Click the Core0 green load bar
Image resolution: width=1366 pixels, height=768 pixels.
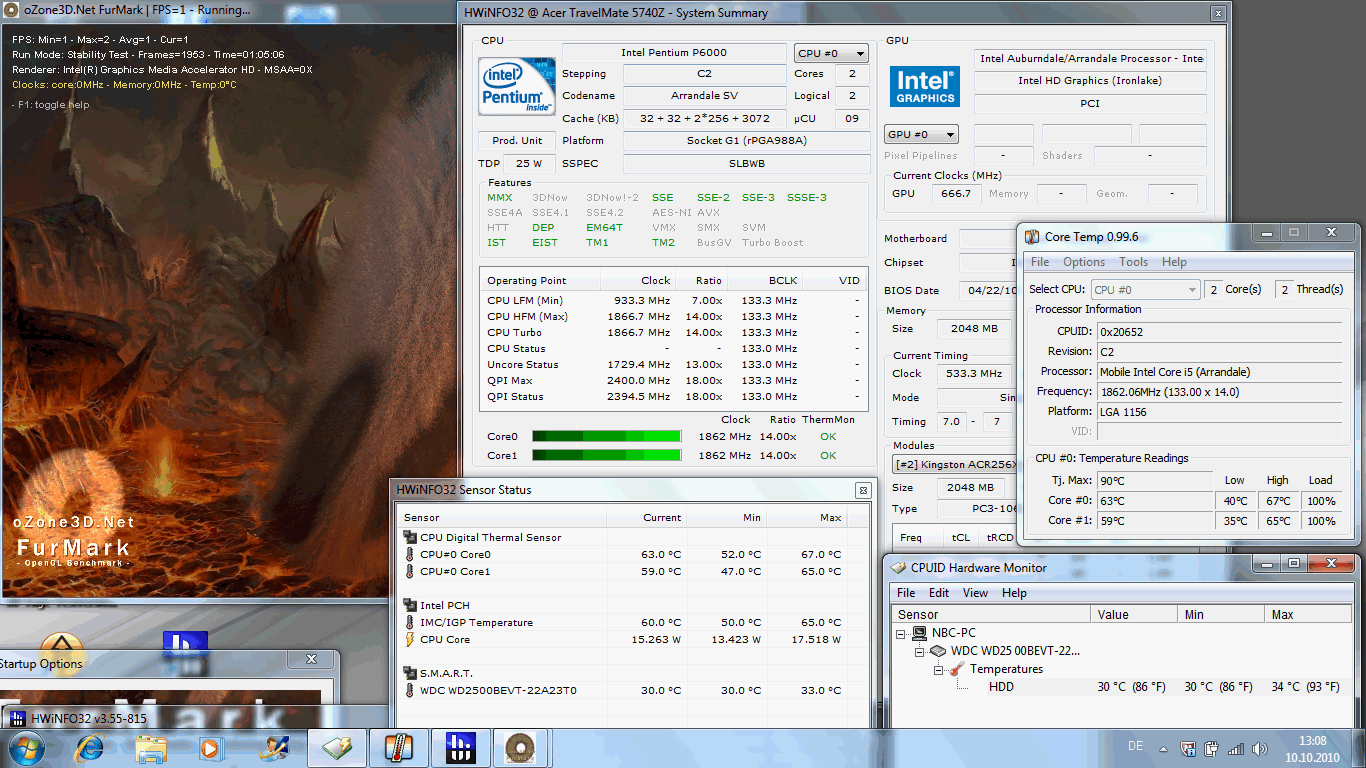[x=606, y=436]
